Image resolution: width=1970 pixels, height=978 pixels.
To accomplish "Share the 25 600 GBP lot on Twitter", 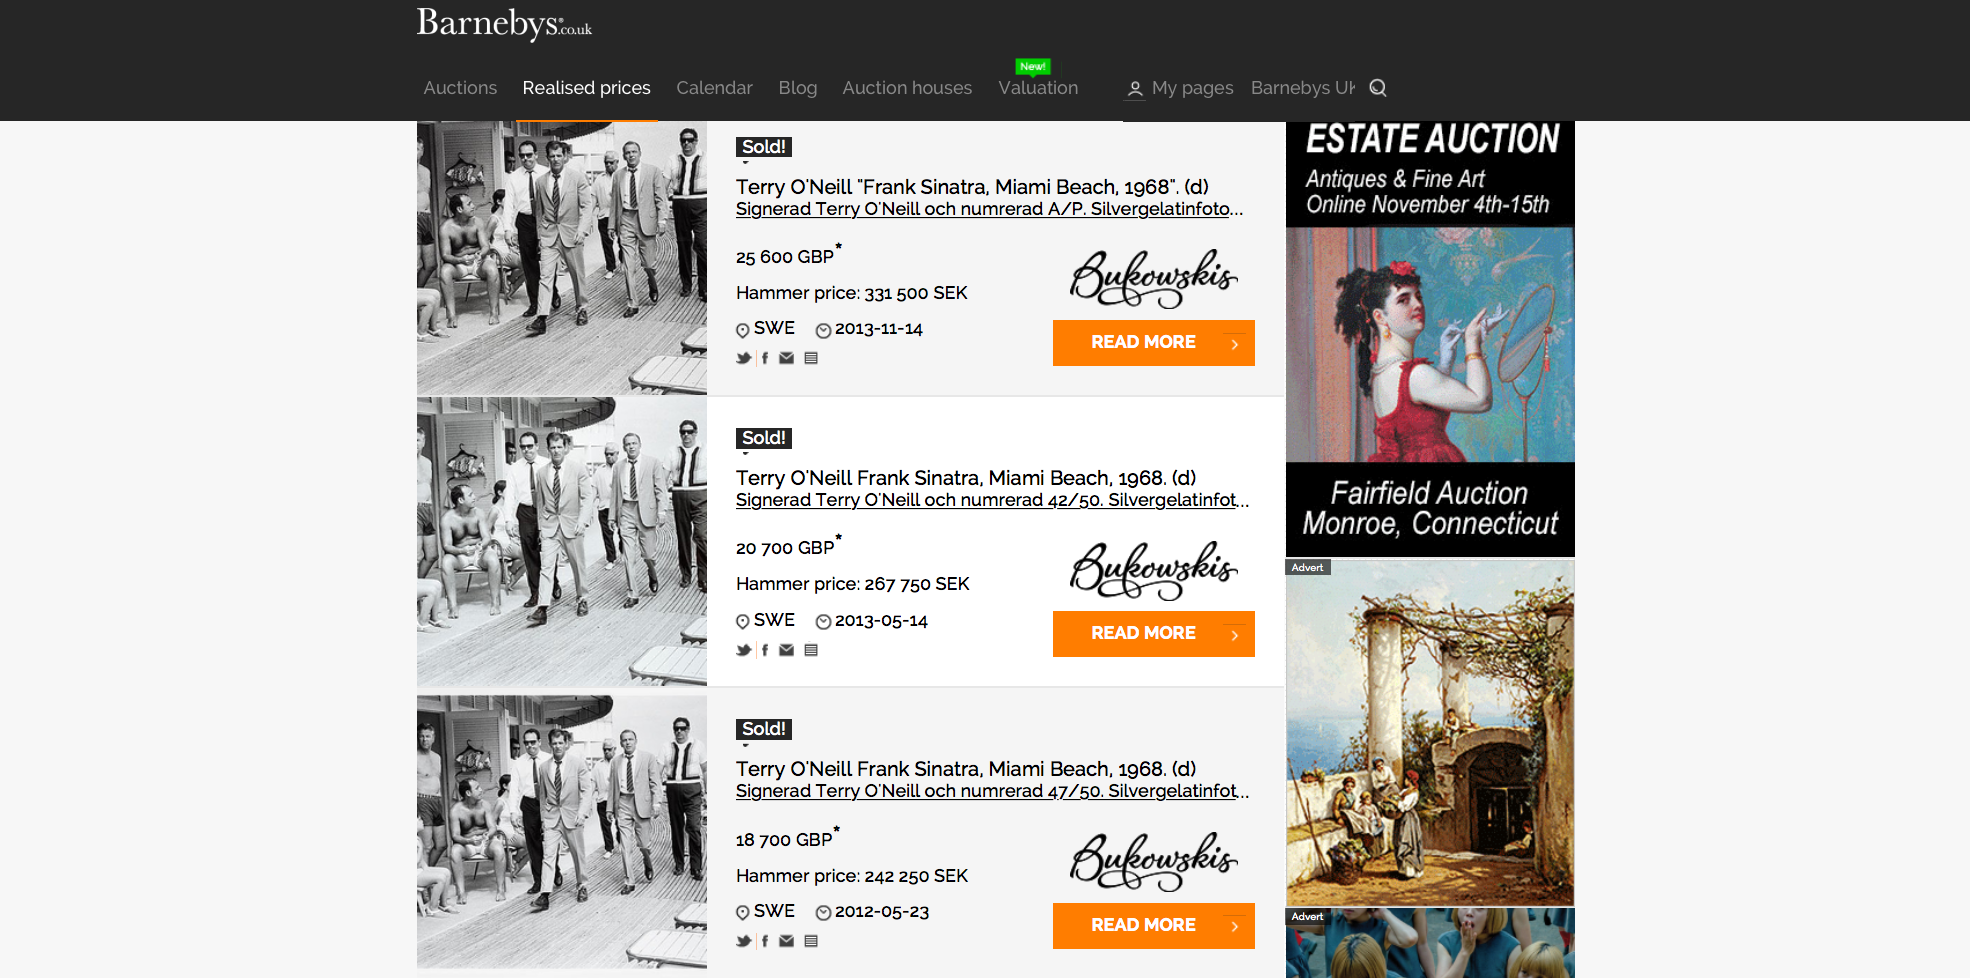I will click(x=744, y=358).
